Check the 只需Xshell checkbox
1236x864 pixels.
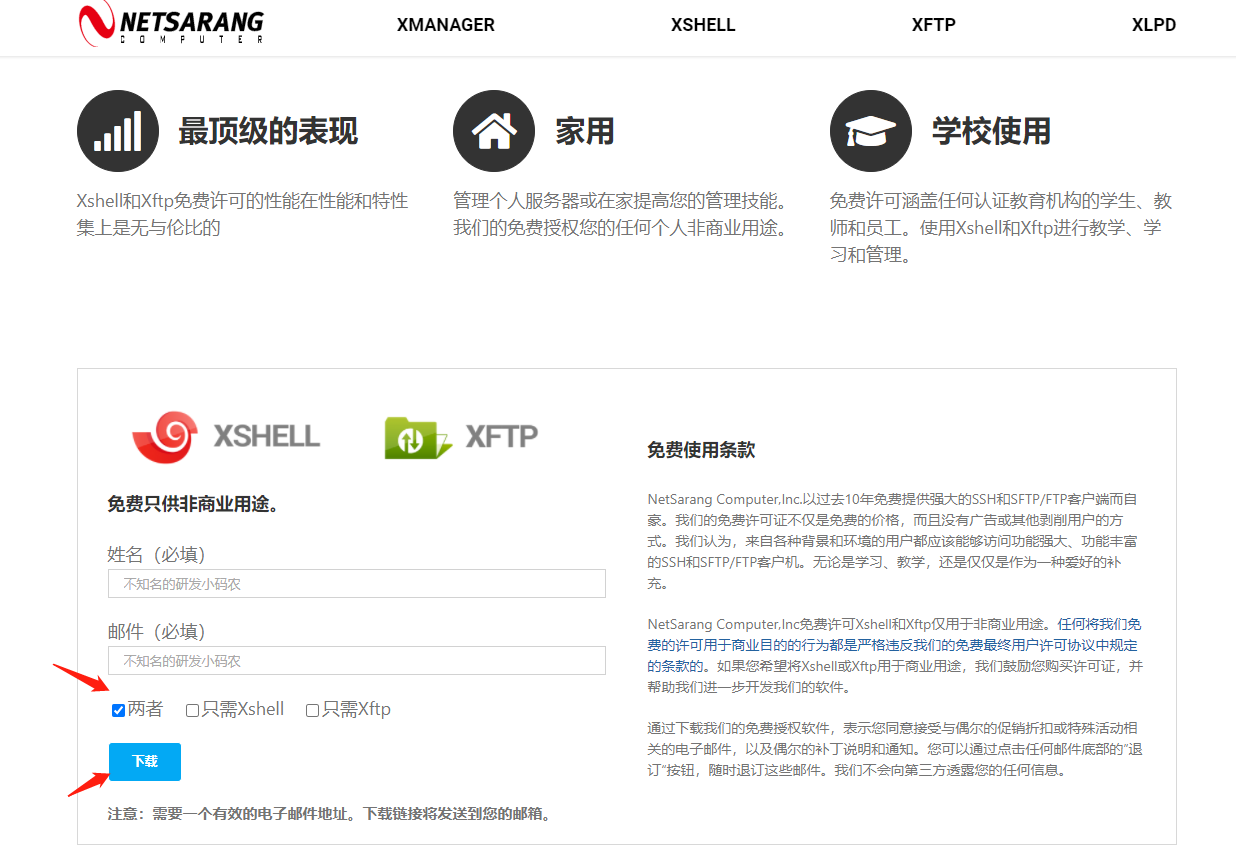(193, 710)
